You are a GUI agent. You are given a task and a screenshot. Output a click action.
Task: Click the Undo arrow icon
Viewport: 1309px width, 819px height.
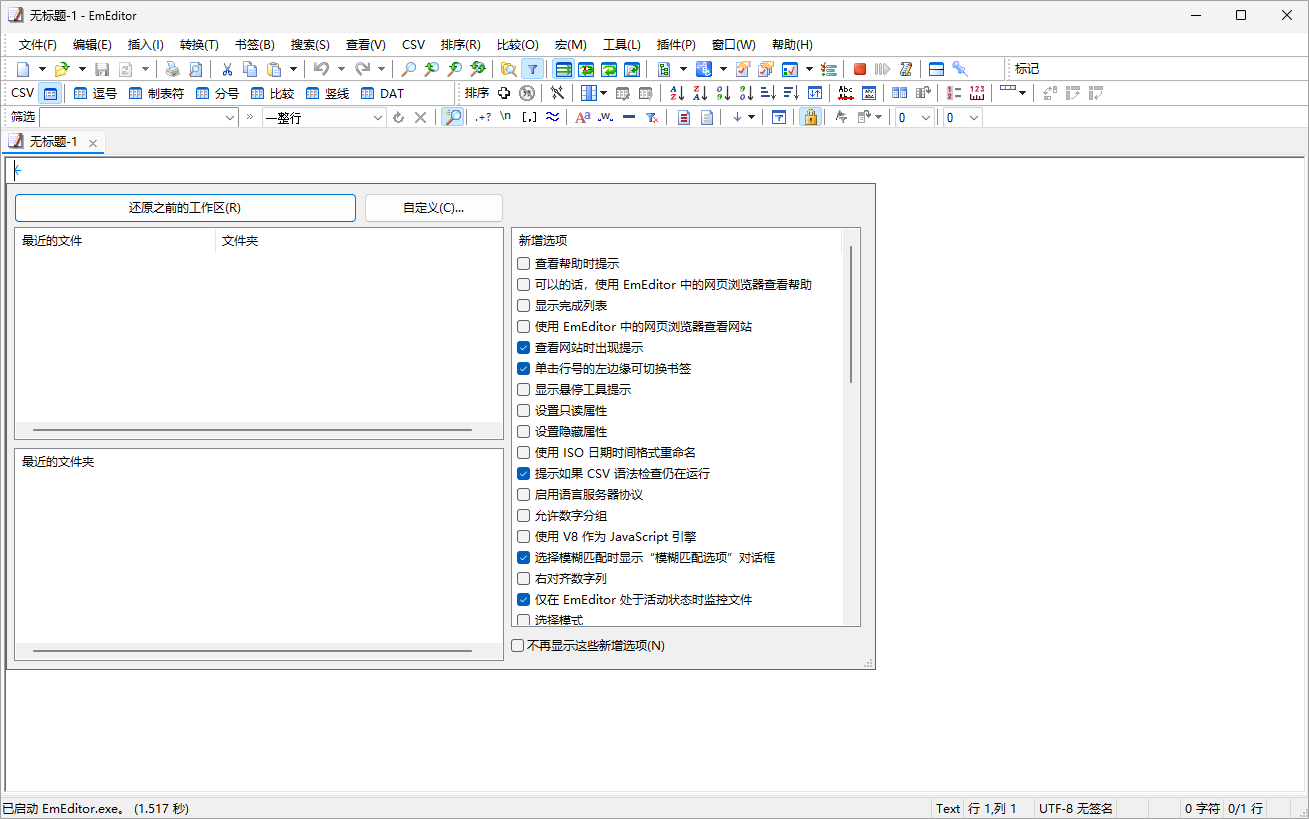tap(321, 69)
